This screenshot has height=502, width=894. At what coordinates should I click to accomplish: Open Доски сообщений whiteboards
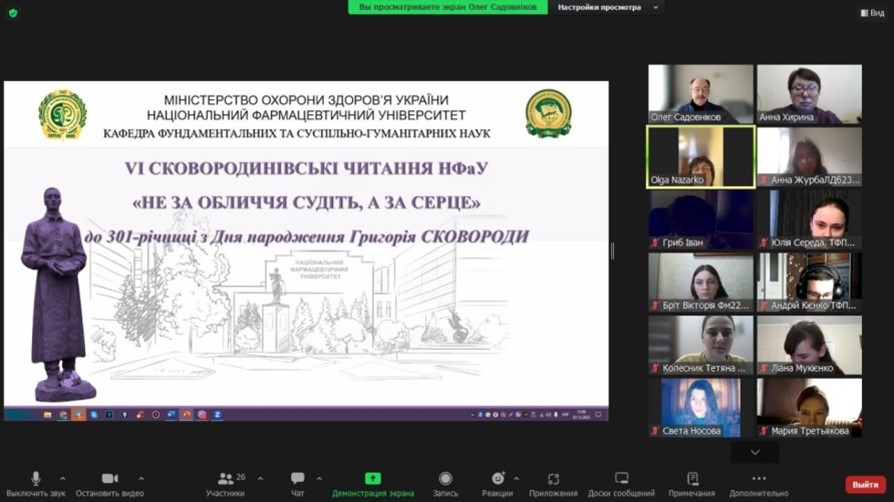pos(621,484)
